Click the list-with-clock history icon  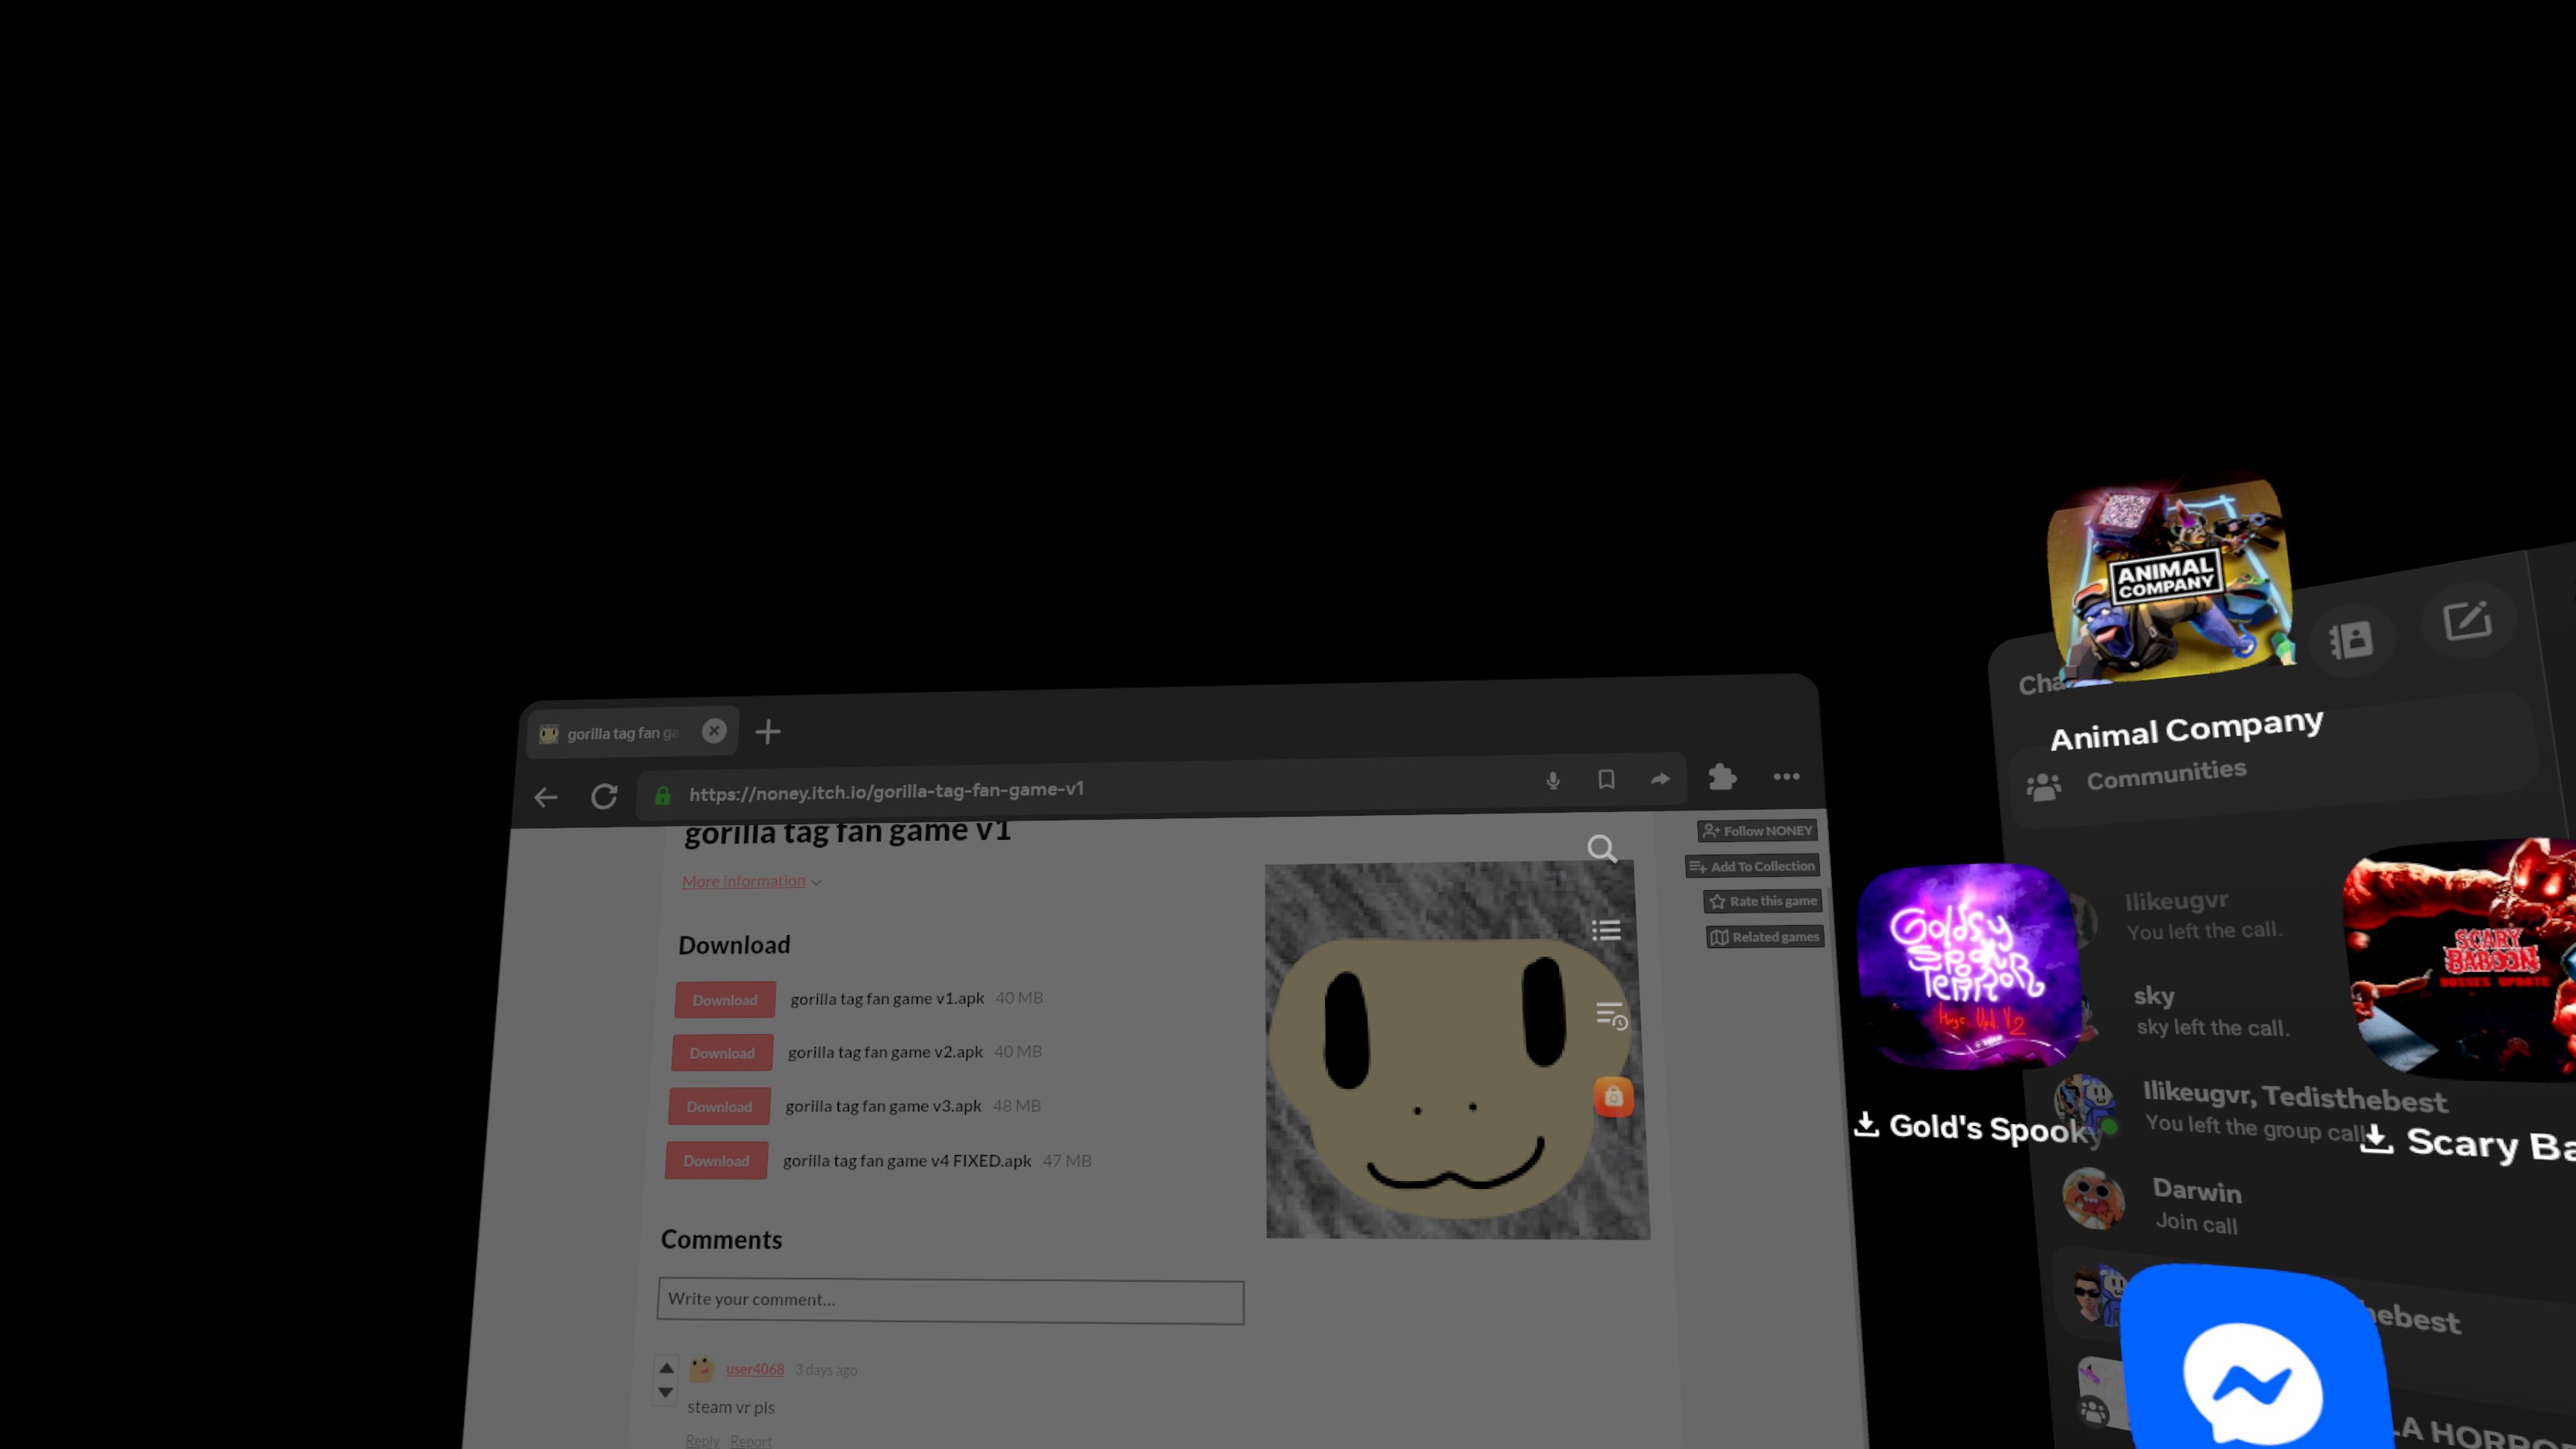click(x=1611, y=1015)
